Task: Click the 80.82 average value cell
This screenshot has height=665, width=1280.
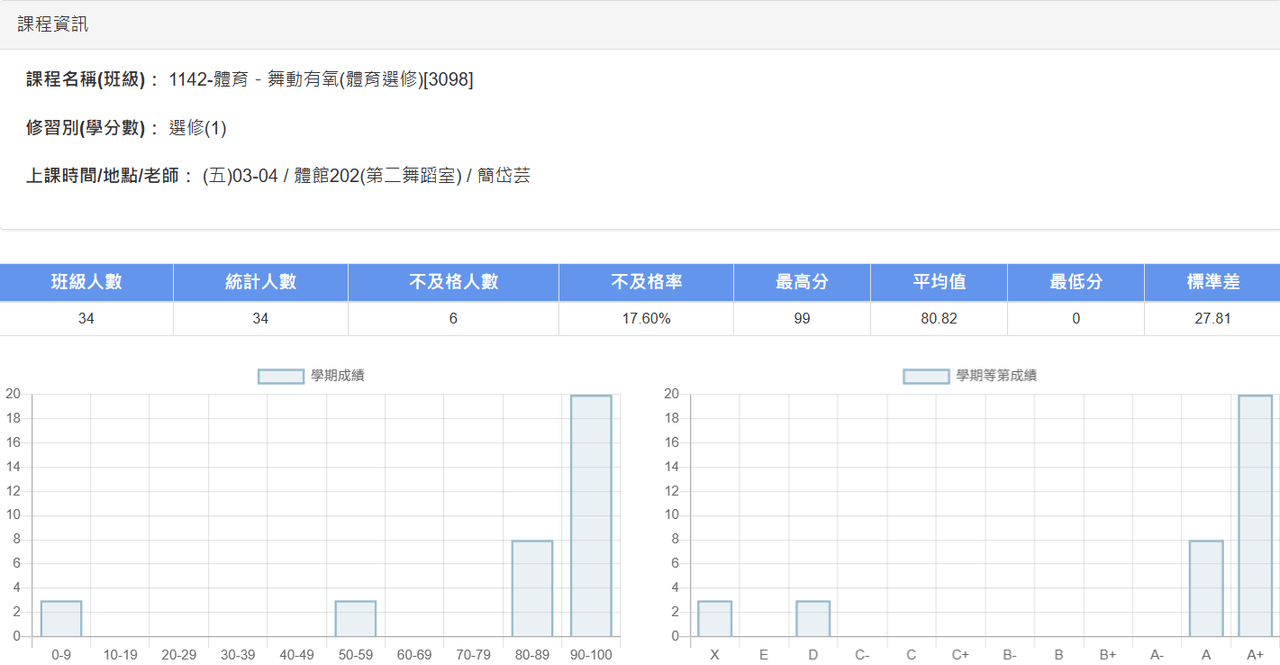Action: [939, 318]
